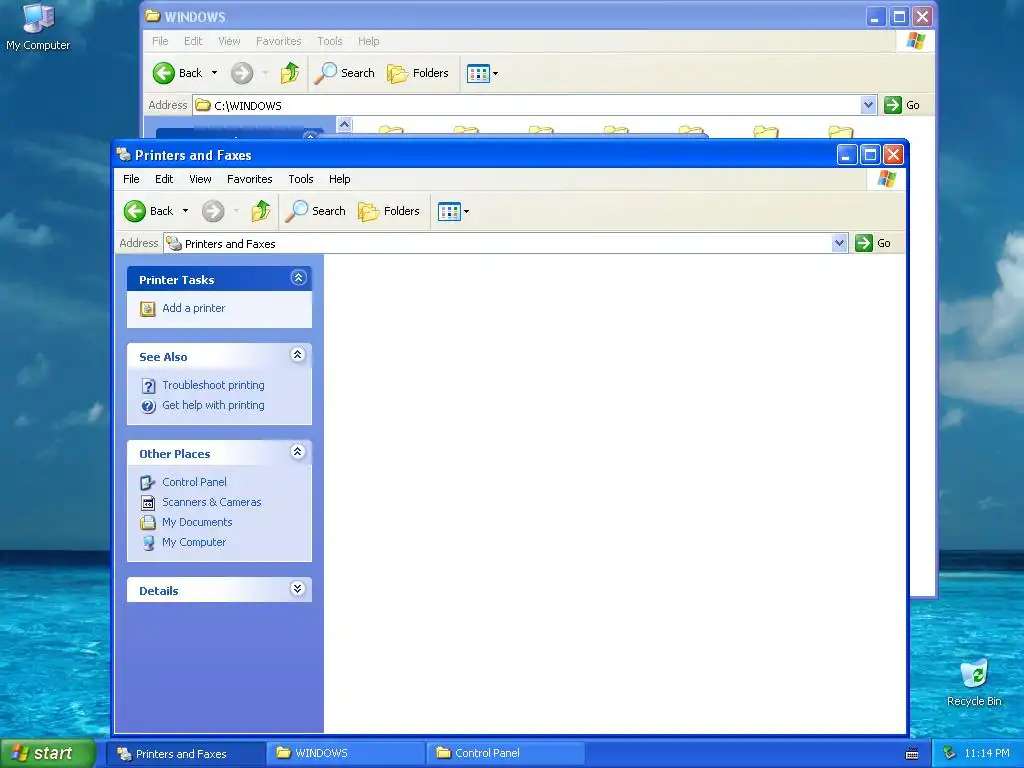Screen dimensions: 1024x768
Task: Toggle Folders pane in Printers and Faxes
Action: 389,211
